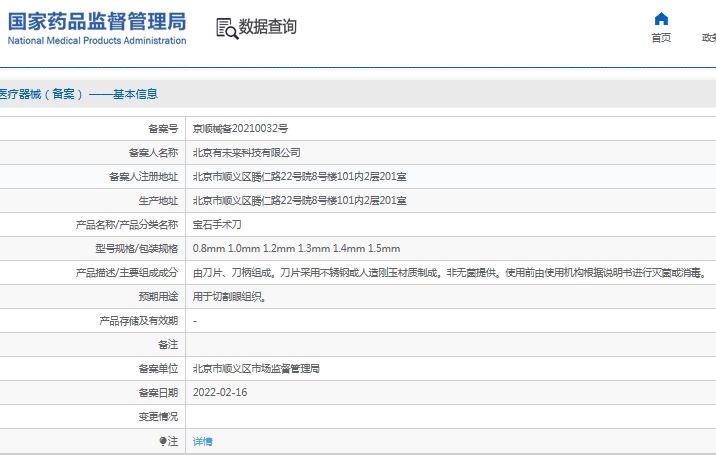
Task: Click the 备案人名称 row label
Action: click(153, 153)
